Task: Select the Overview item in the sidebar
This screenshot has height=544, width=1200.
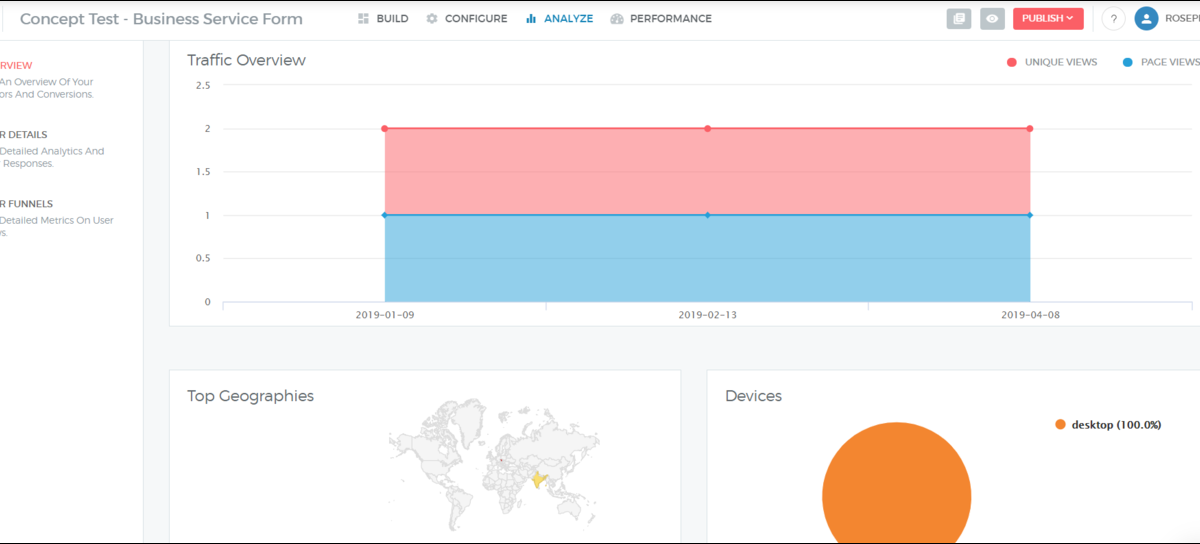Action: click(16, 66)
